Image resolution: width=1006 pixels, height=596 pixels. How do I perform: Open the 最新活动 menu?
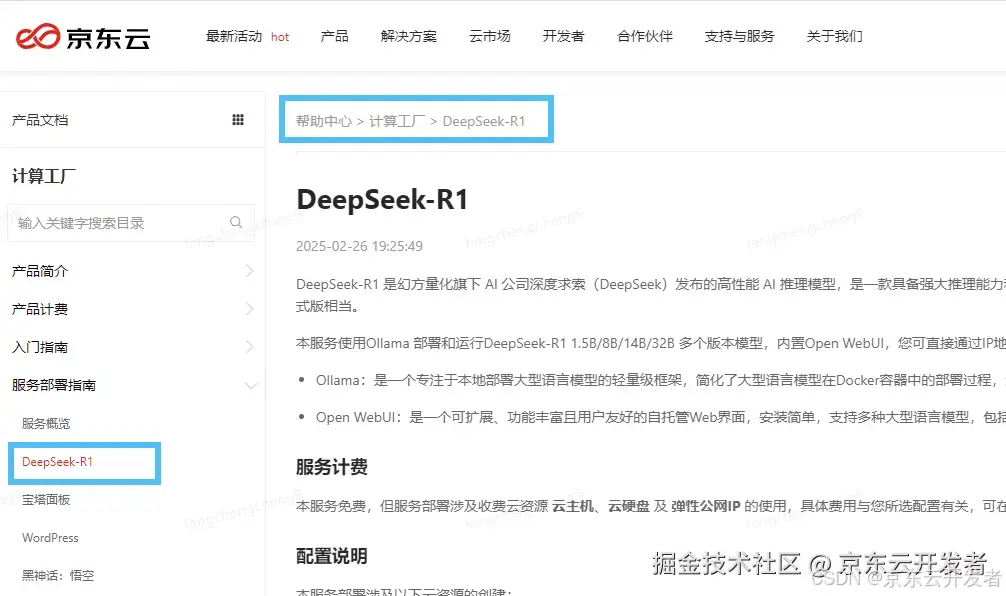click(234, 37)
